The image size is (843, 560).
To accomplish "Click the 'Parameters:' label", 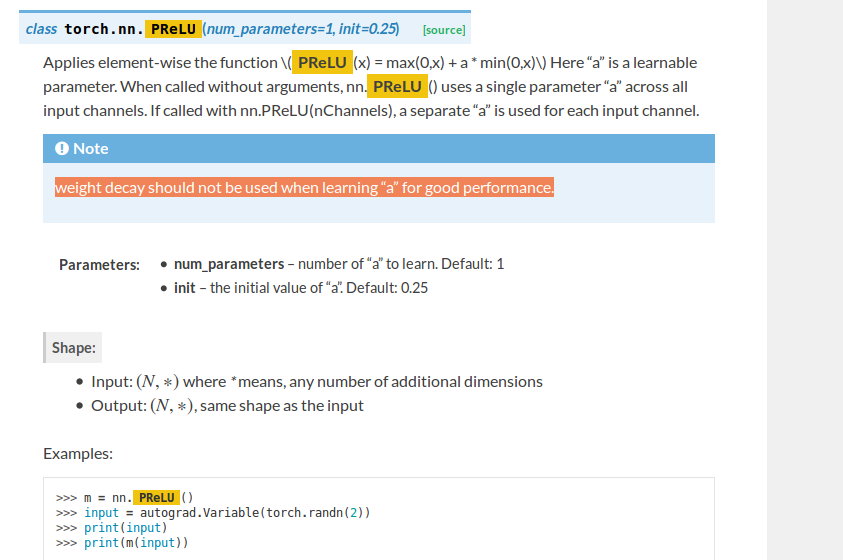I will point(99,265).
